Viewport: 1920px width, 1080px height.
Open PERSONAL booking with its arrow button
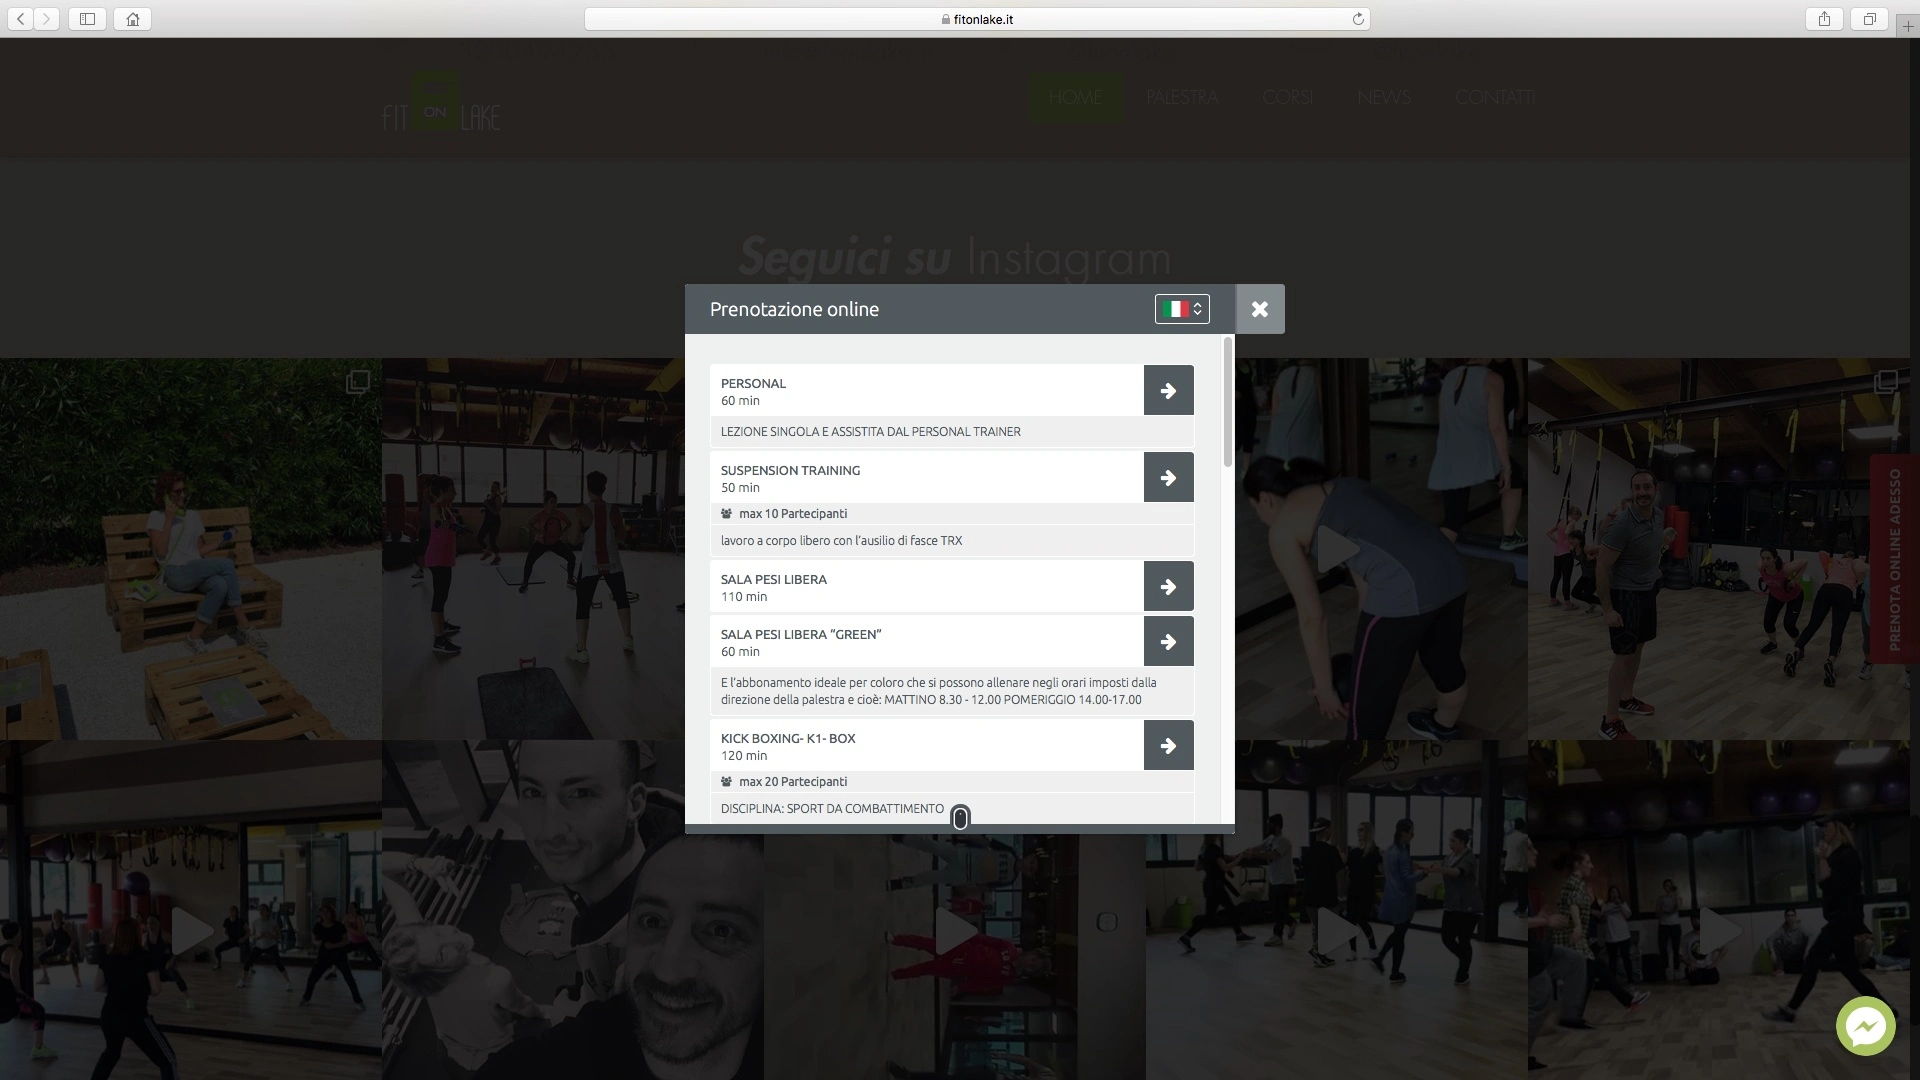click(1168, 390)
